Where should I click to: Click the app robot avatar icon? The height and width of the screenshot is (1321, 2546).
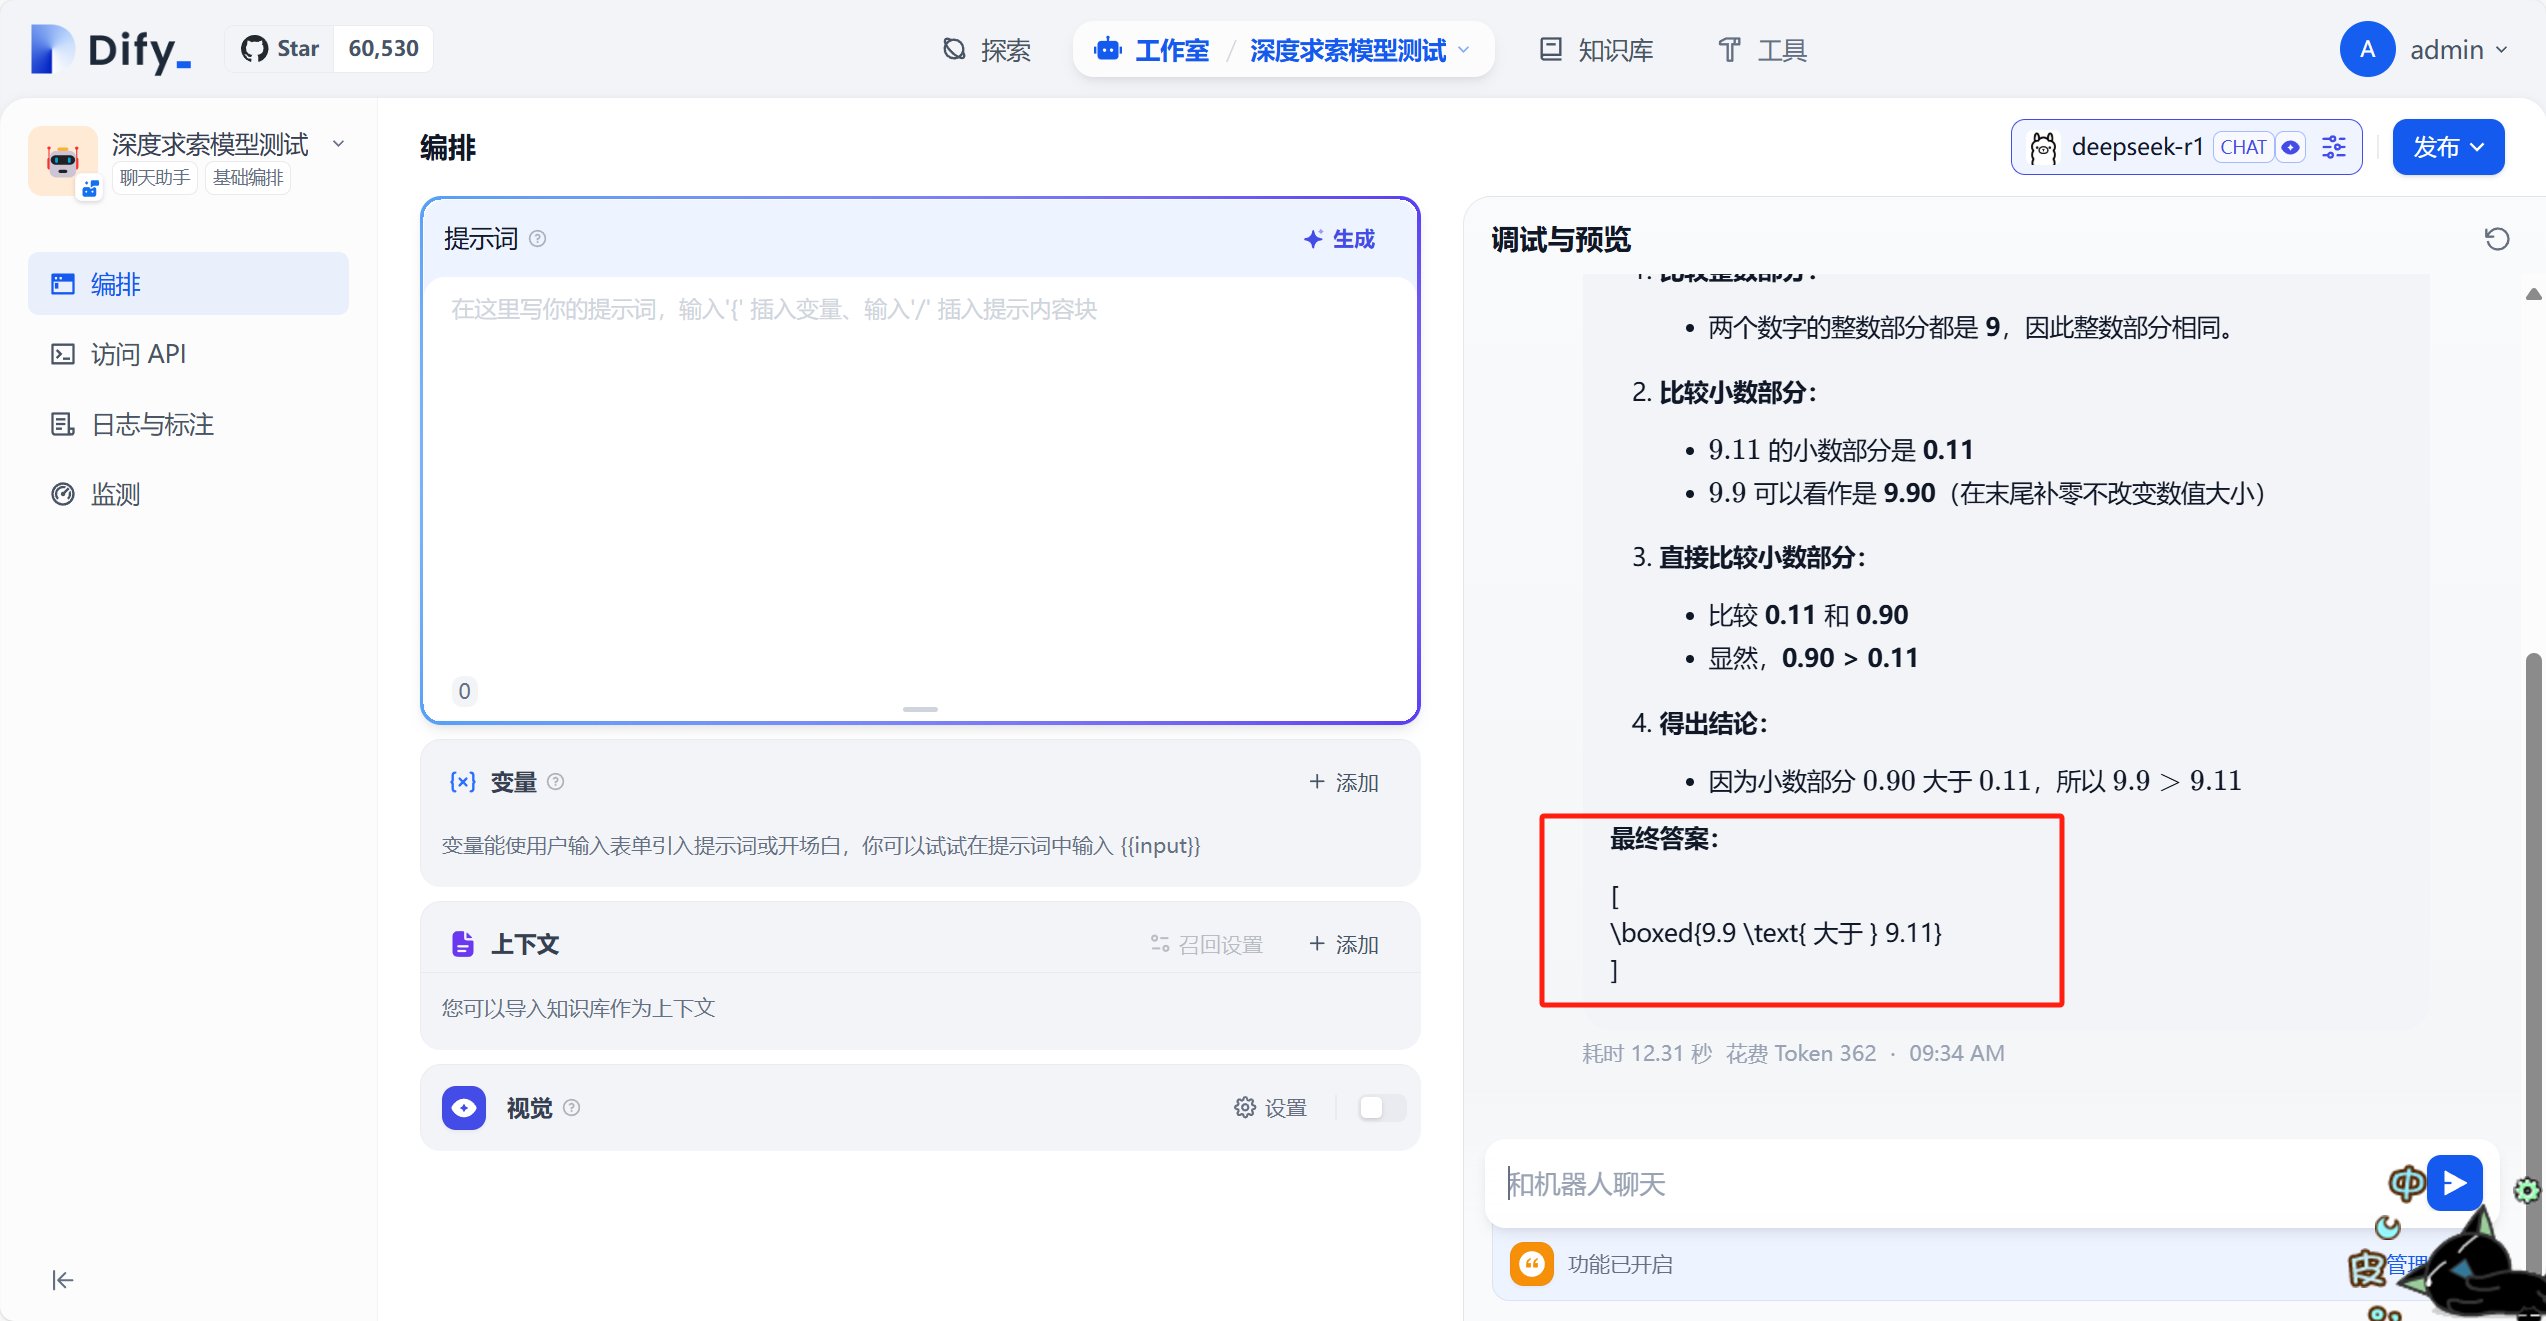coord(62,160)
